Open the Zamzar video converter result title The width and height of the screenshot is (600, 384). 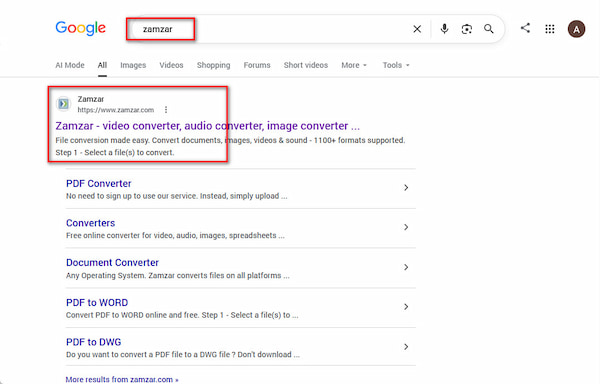[207, 126]
